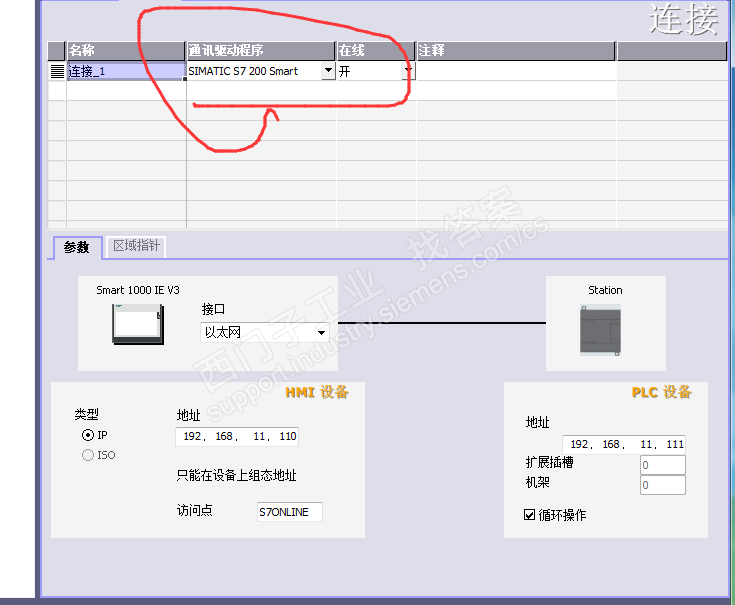Select the row handle icon of 连接_1
The height and width of the screenshot is (605, 735).
(57, 71)
